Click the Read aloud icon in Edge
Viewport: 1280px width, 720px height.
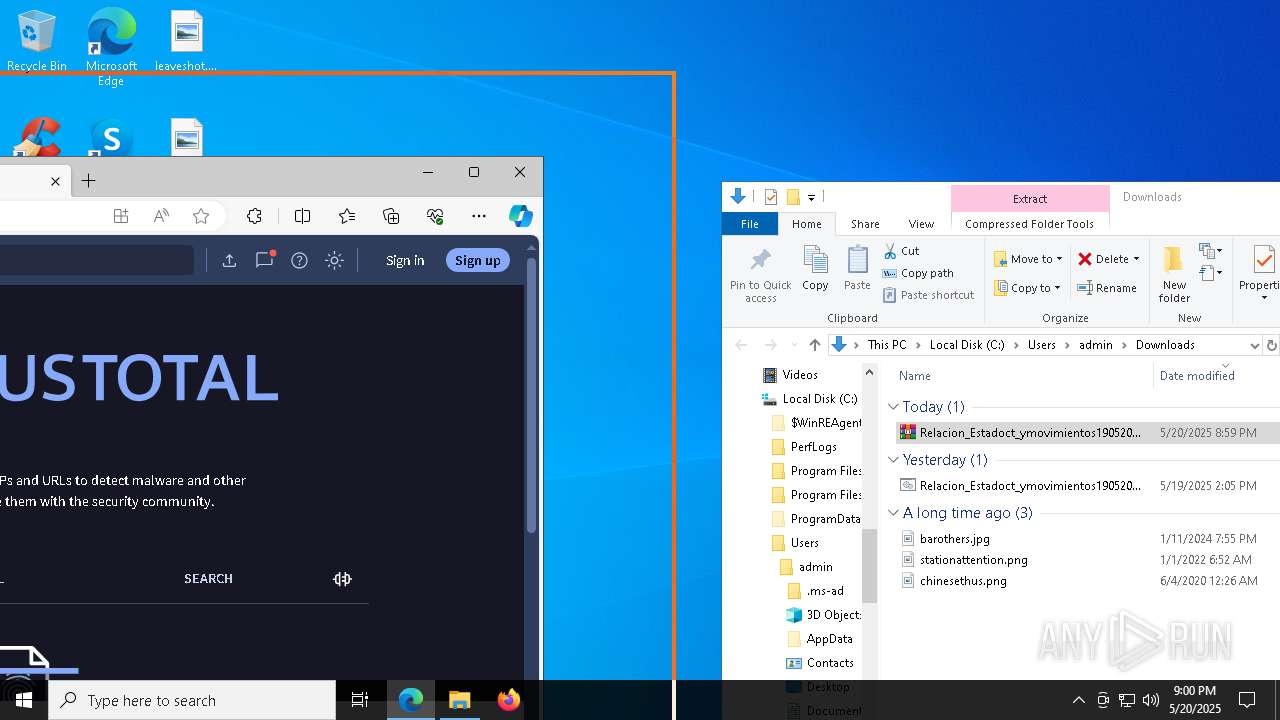[161, 216]
